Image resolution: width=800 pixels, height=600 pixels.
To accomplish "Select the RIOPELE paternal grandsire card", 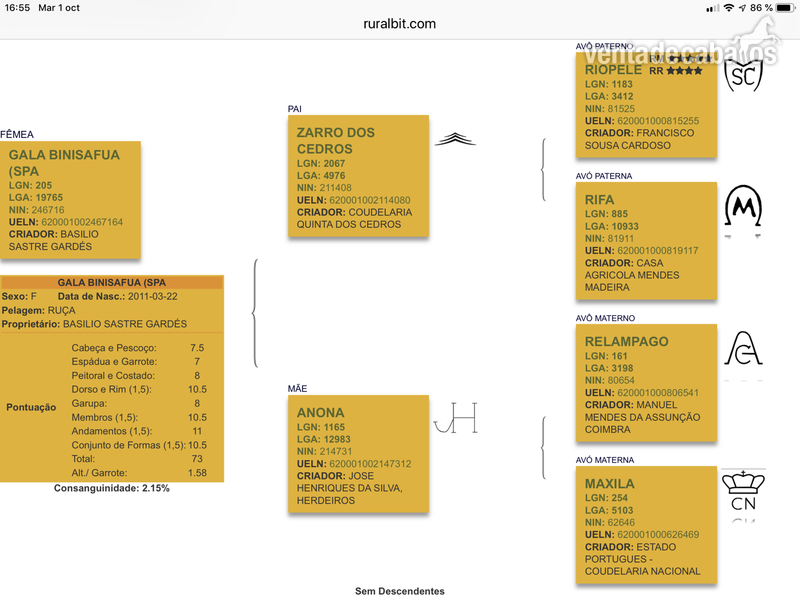I will pyautogui.click(x=646, y=105).
